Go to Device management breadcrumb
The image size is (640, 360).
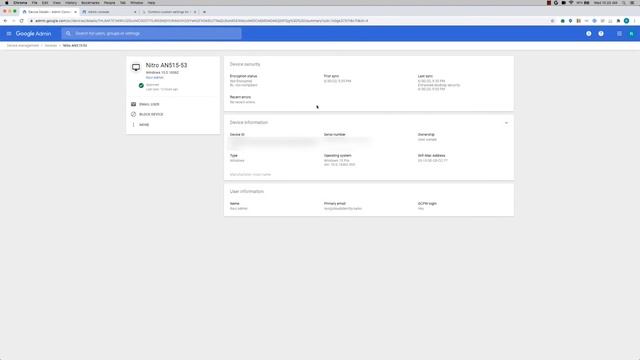[x=23, y=45]
